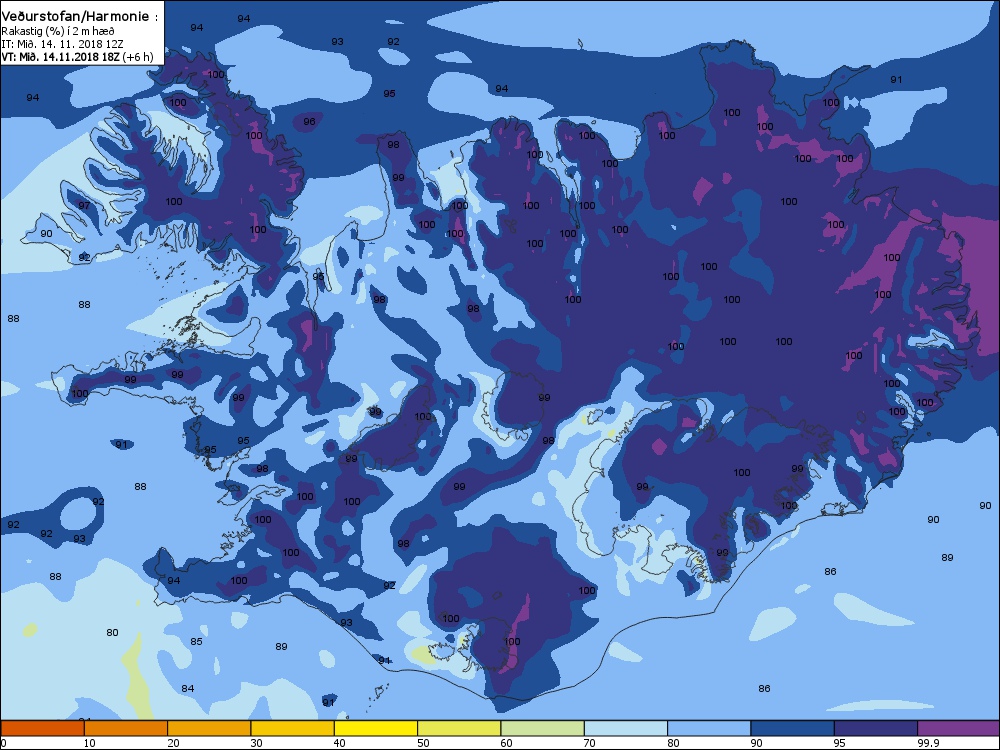The height and width of the screenshot is (750, 1000).
Task: Select the "85" humidity value on the map
Action: pos(196,642)
